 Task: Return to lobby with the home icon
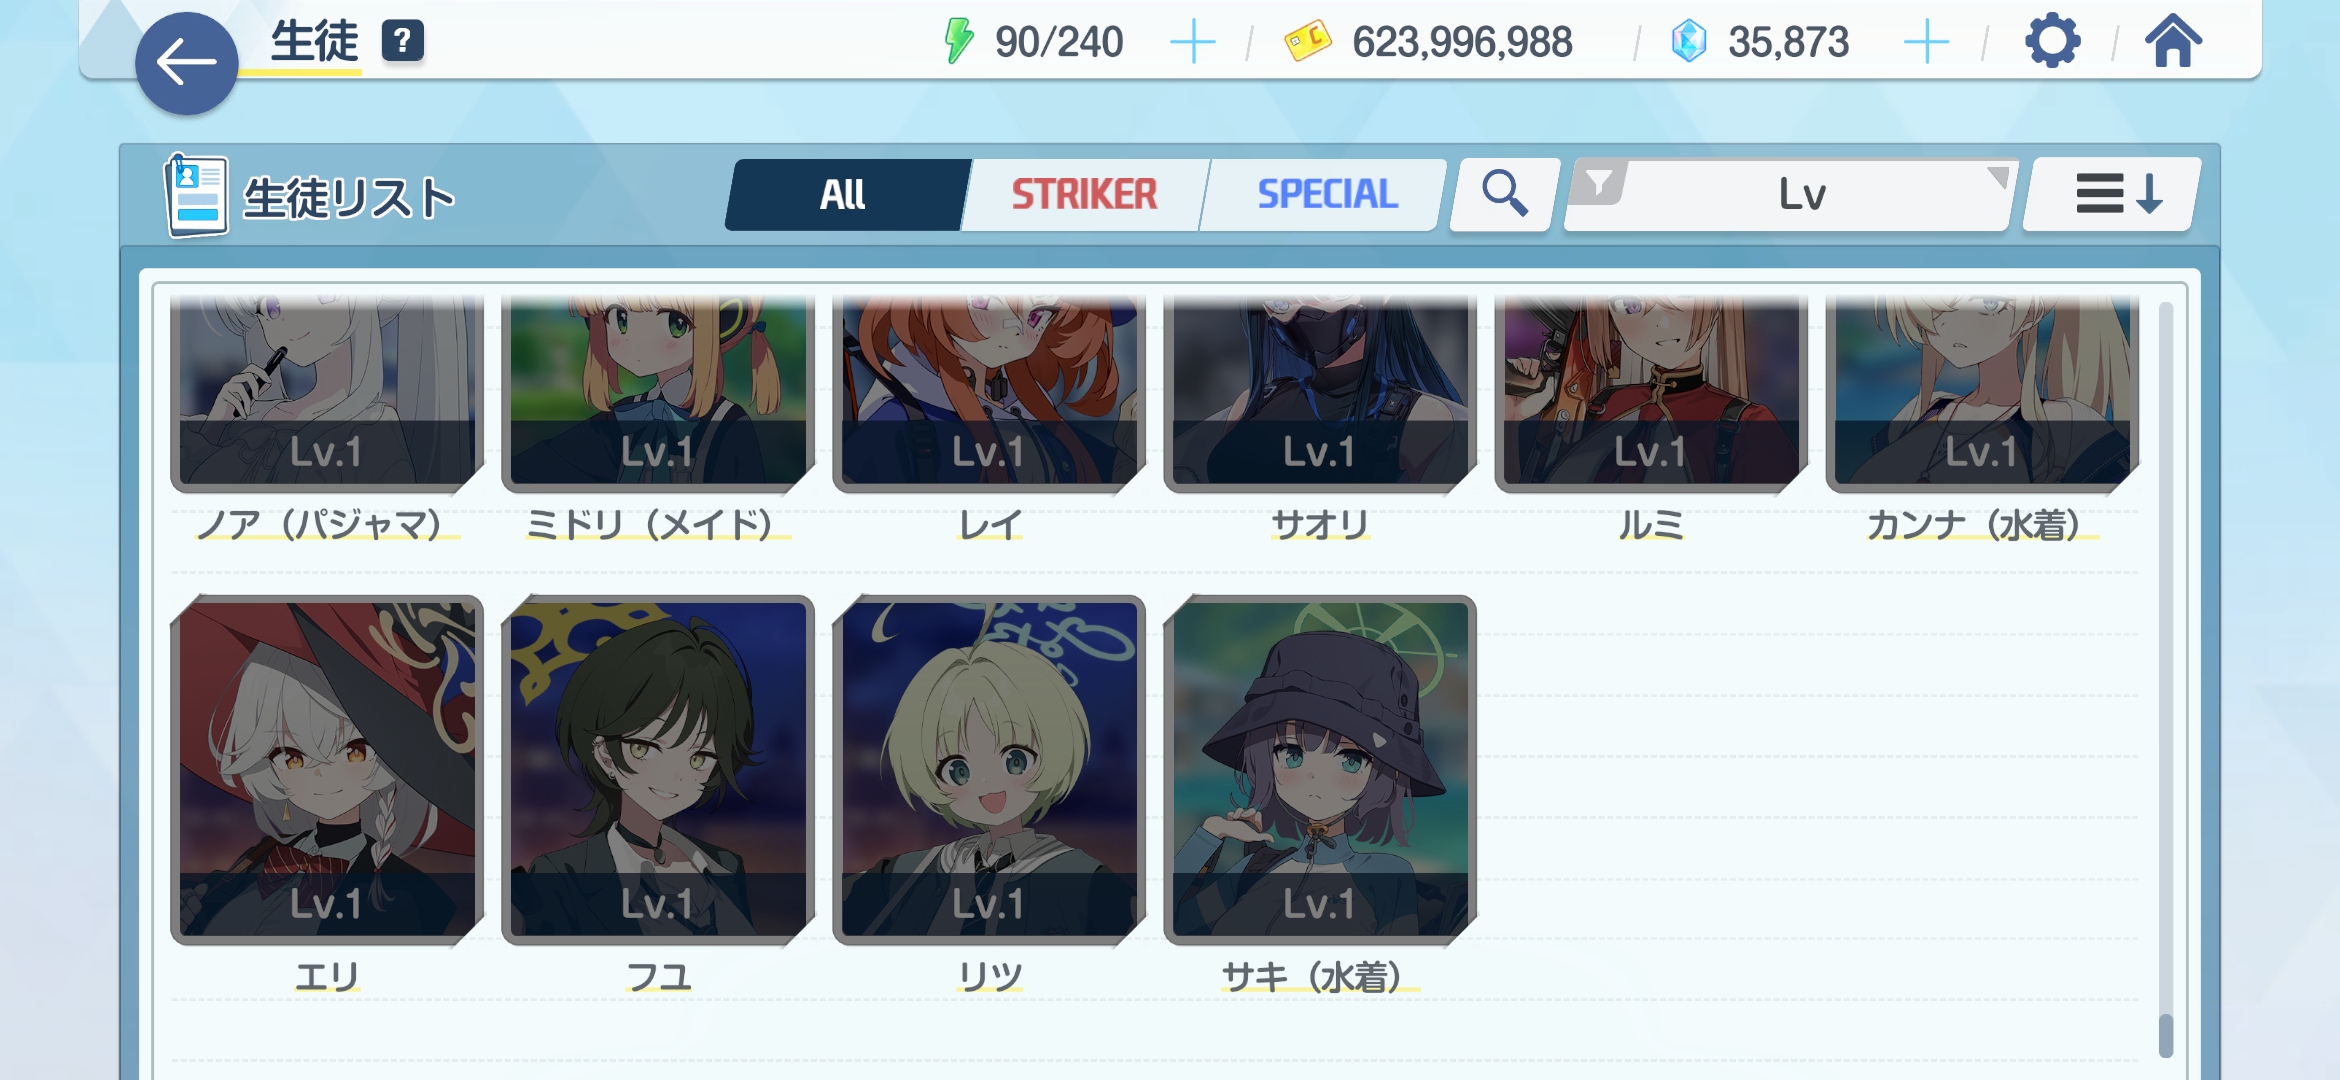pyautogui.click(x=2173, y=42)
